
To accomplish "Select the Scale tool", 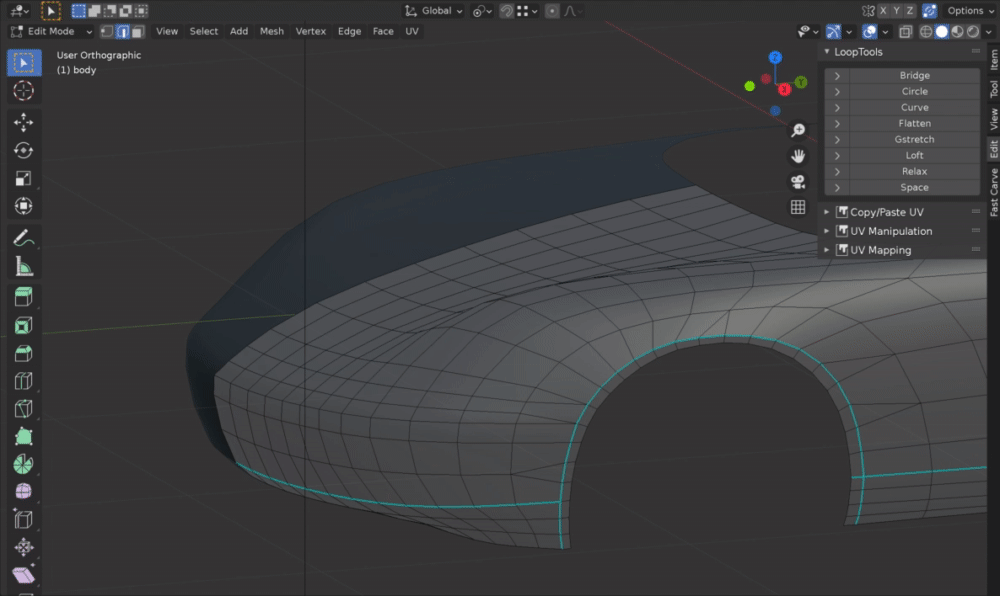I will [x=24, y=178].
